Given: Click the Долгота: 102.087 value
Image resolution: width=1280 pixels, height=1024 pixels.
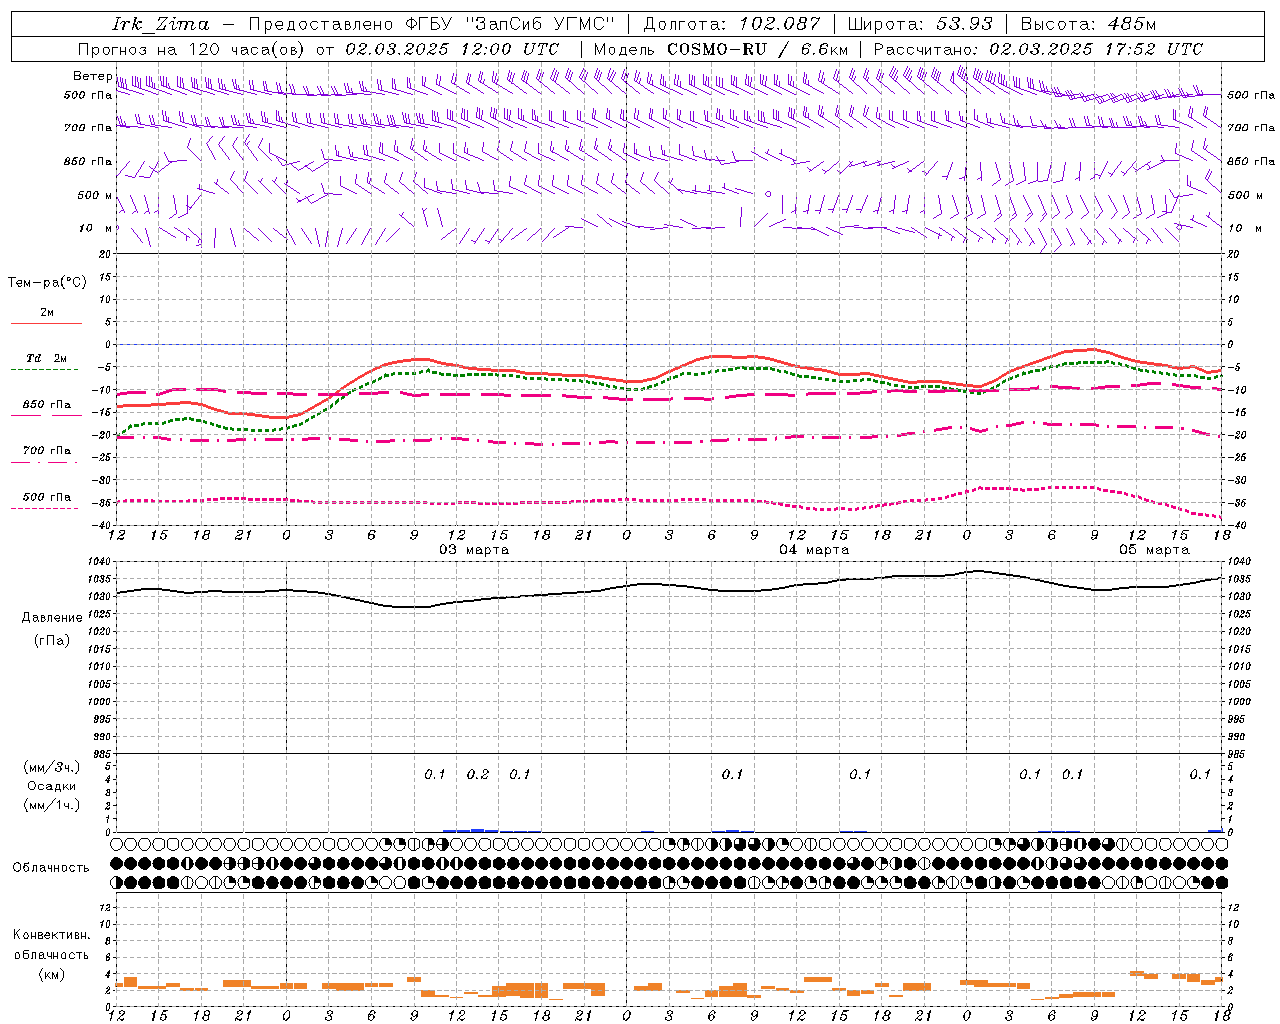Looking at the screenshot, I should pos(732,24).
